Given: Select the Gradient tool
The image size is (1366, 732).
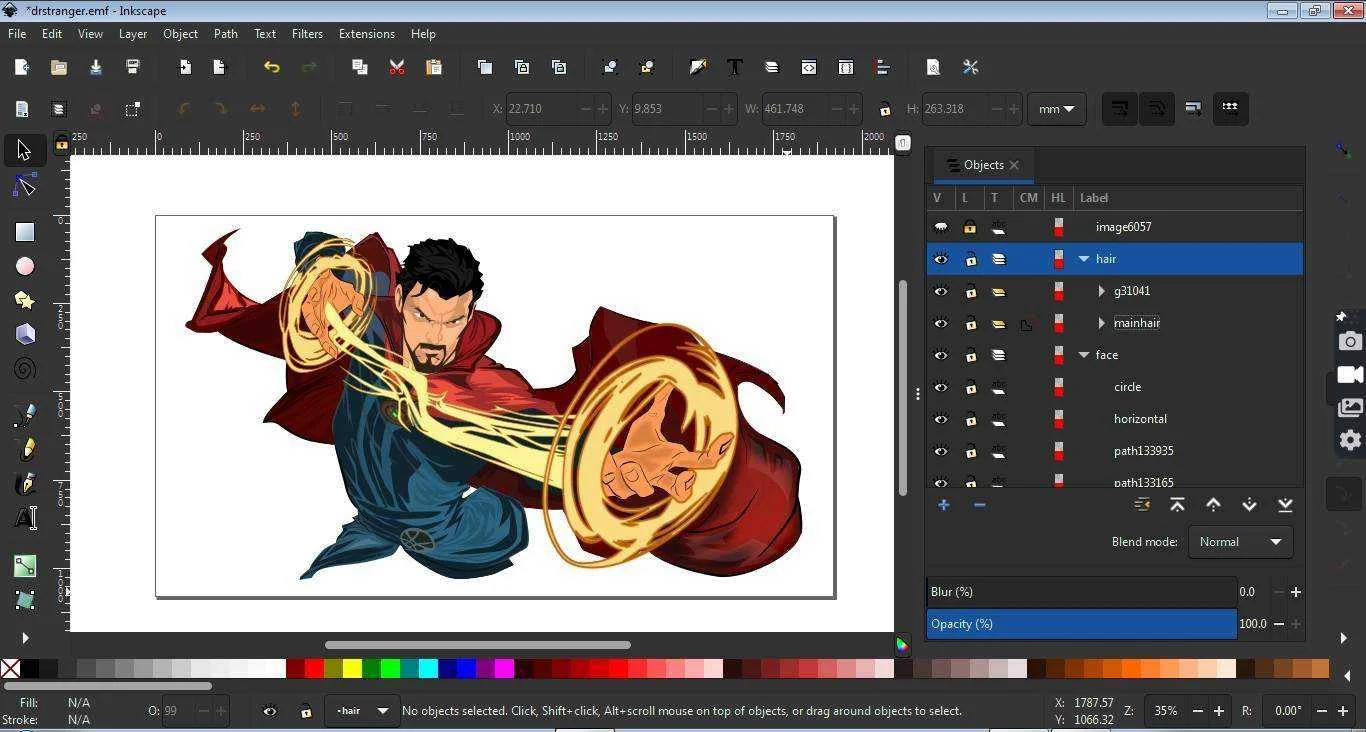Looking at the screenshot, I should pyautogui.click(x=24, y=566).
